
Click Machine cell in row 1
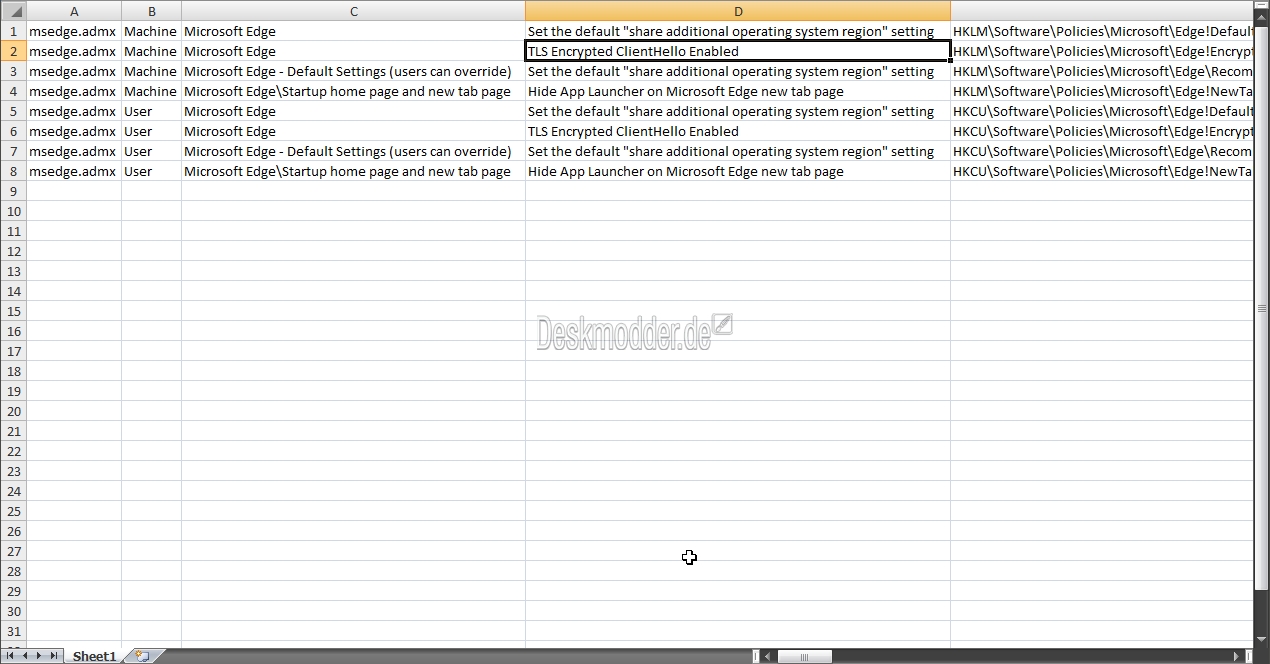coord(151,31)
